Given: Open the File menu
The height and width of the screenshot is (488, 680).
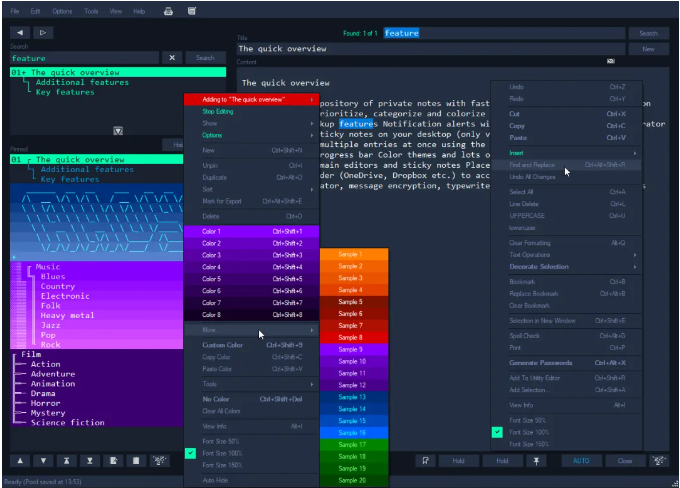Looking at the screenshot, I should point(15,11).
